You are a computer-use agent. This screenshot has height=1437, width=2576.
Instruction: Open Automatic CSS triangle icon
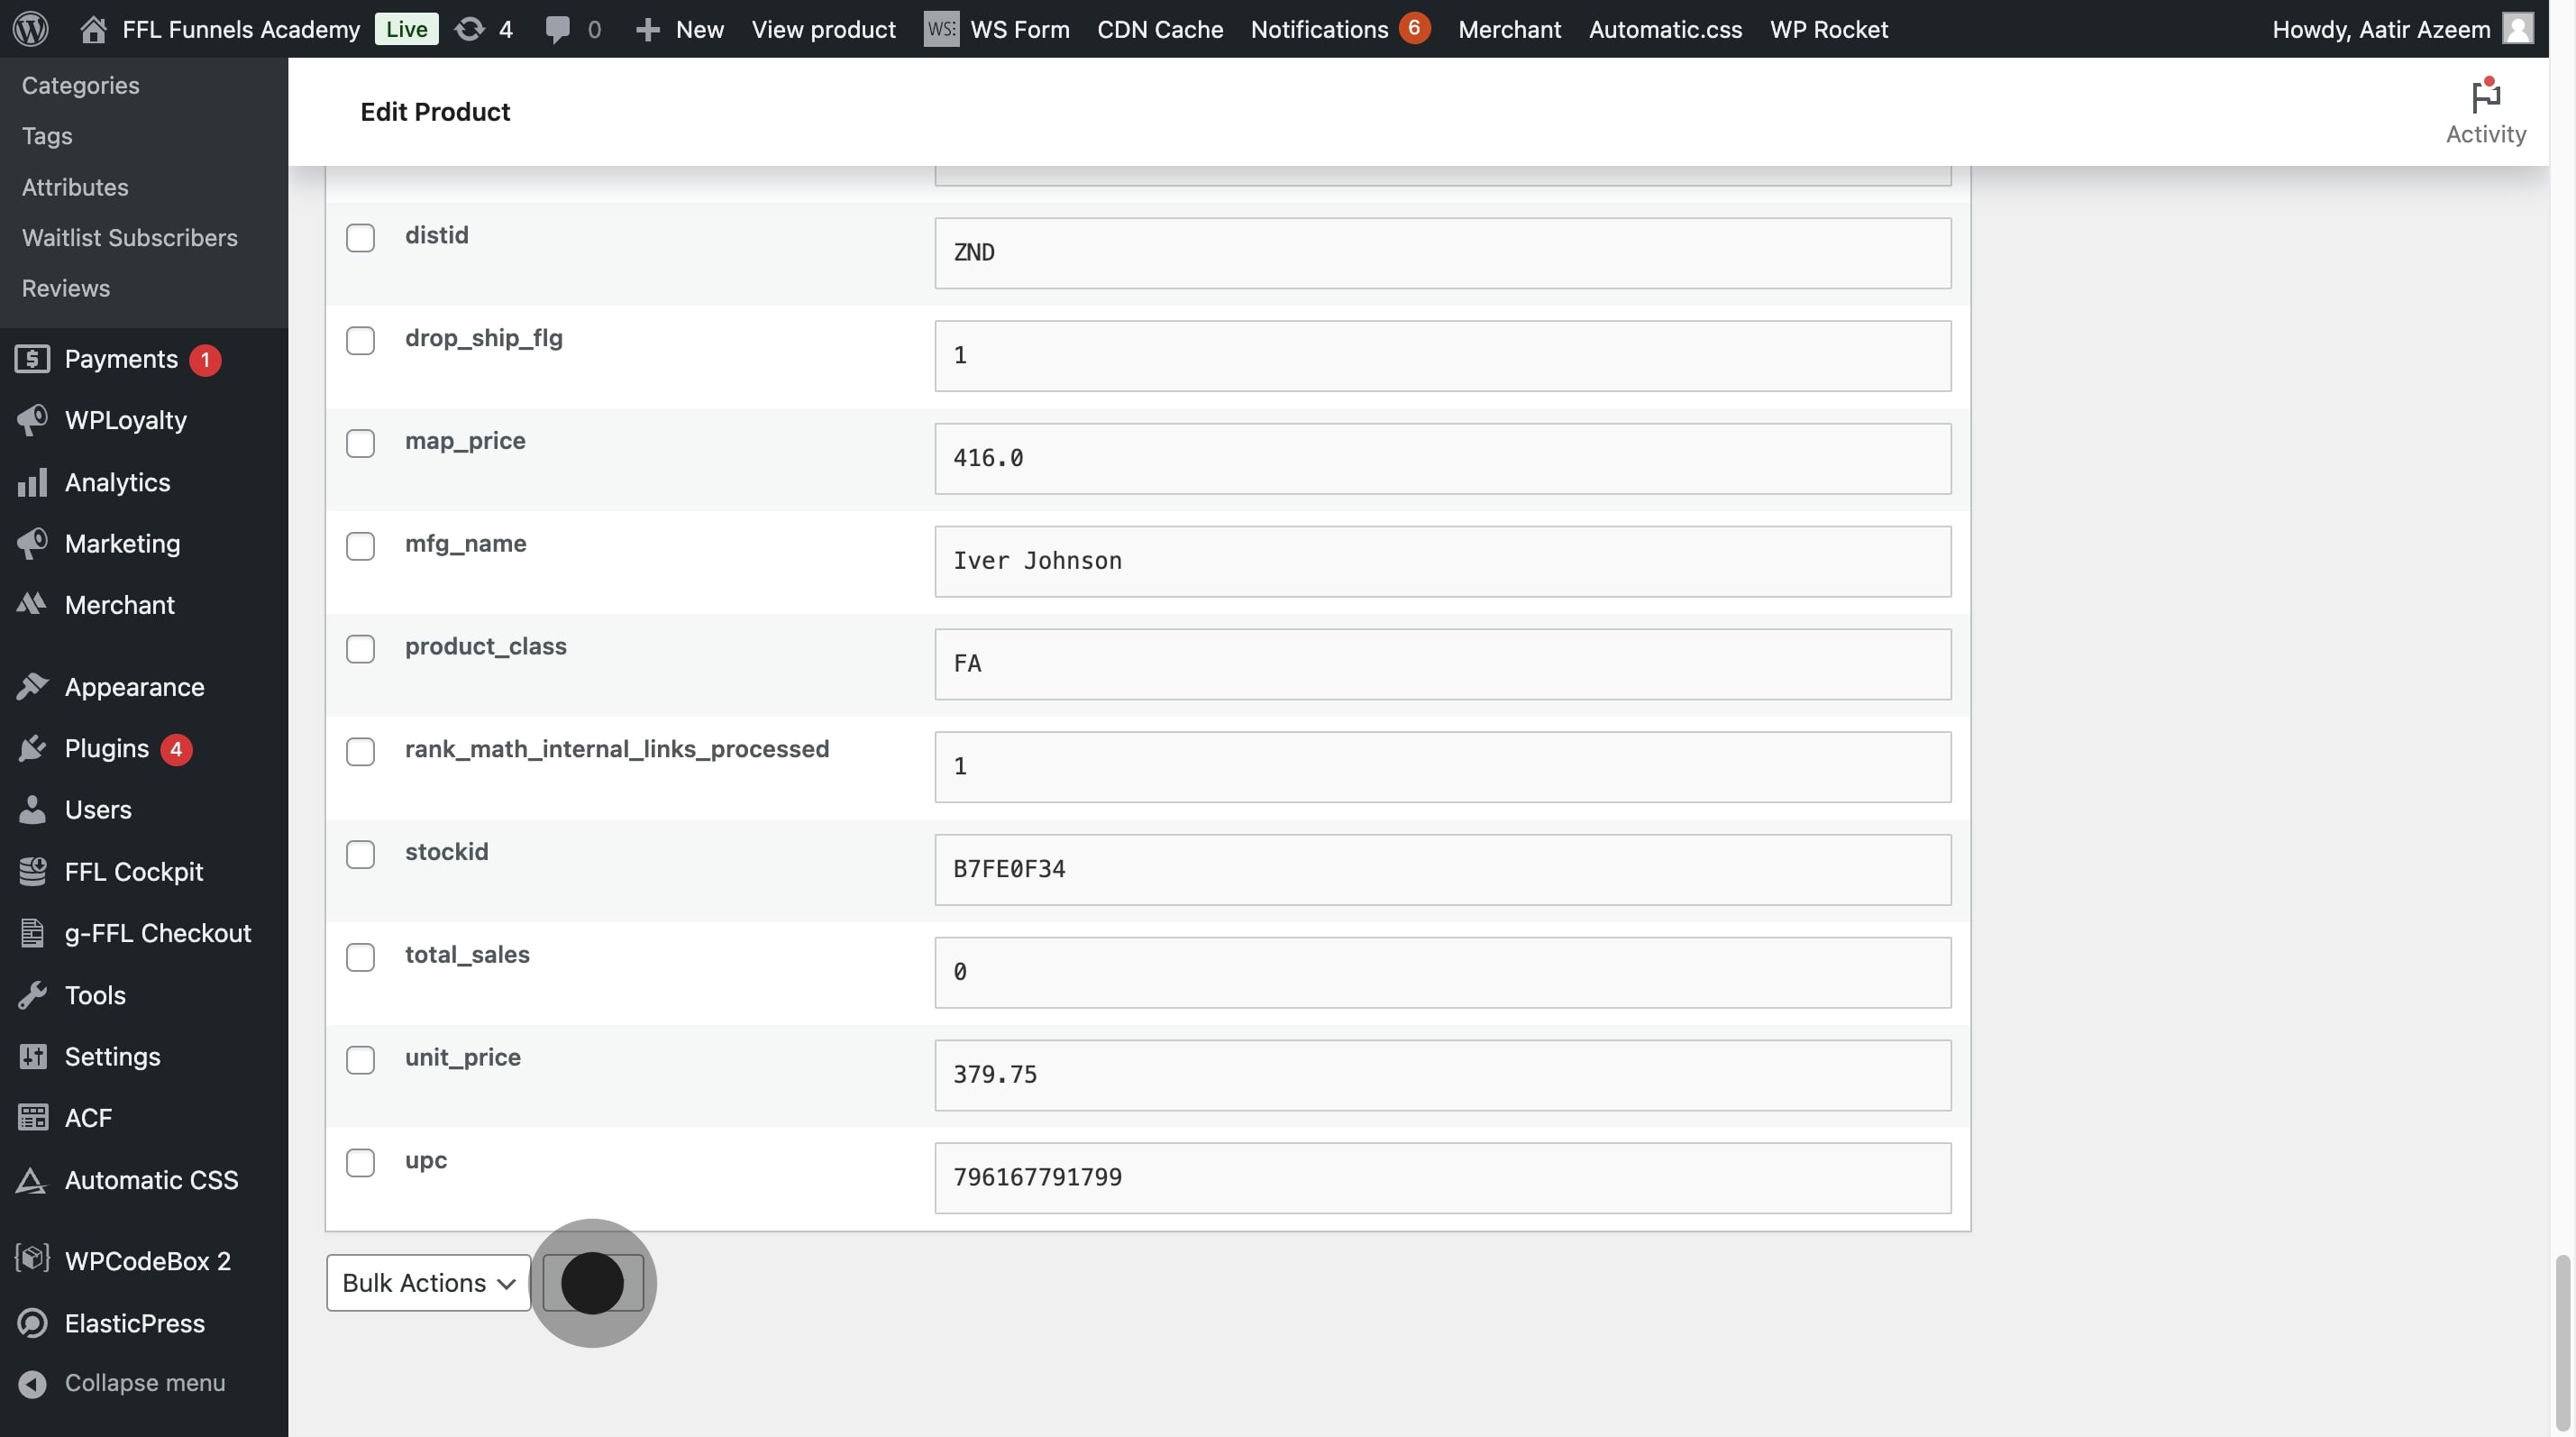click(32, 1180)
